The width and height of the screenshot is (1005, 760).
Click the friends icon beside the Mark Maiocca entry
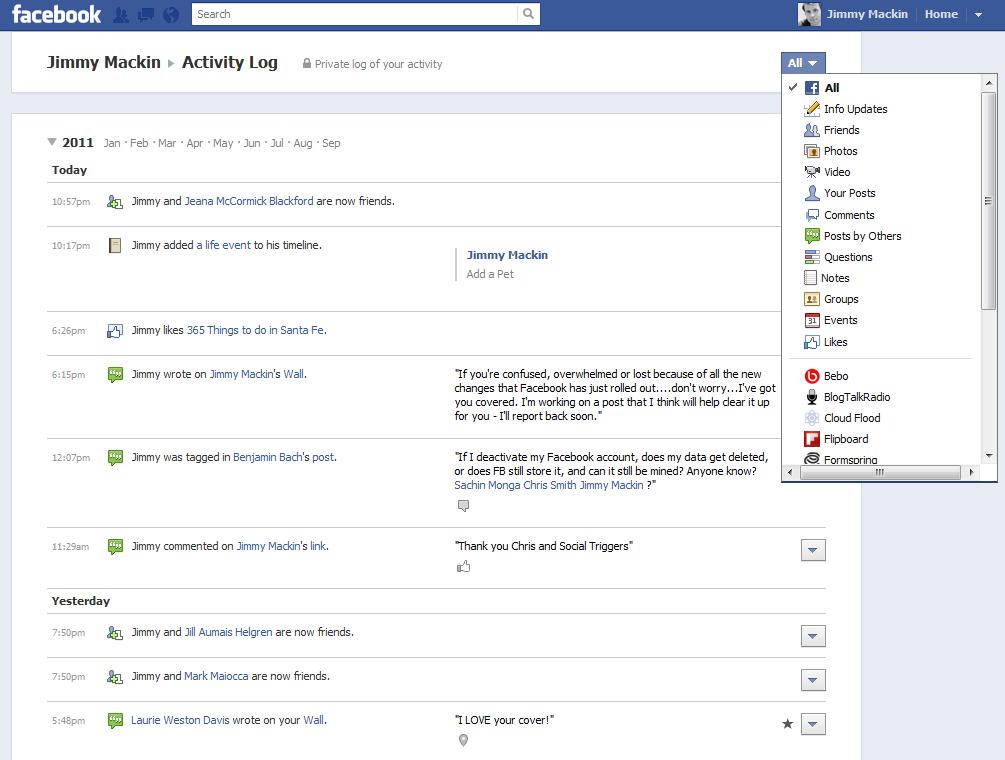tap(115, 677)
